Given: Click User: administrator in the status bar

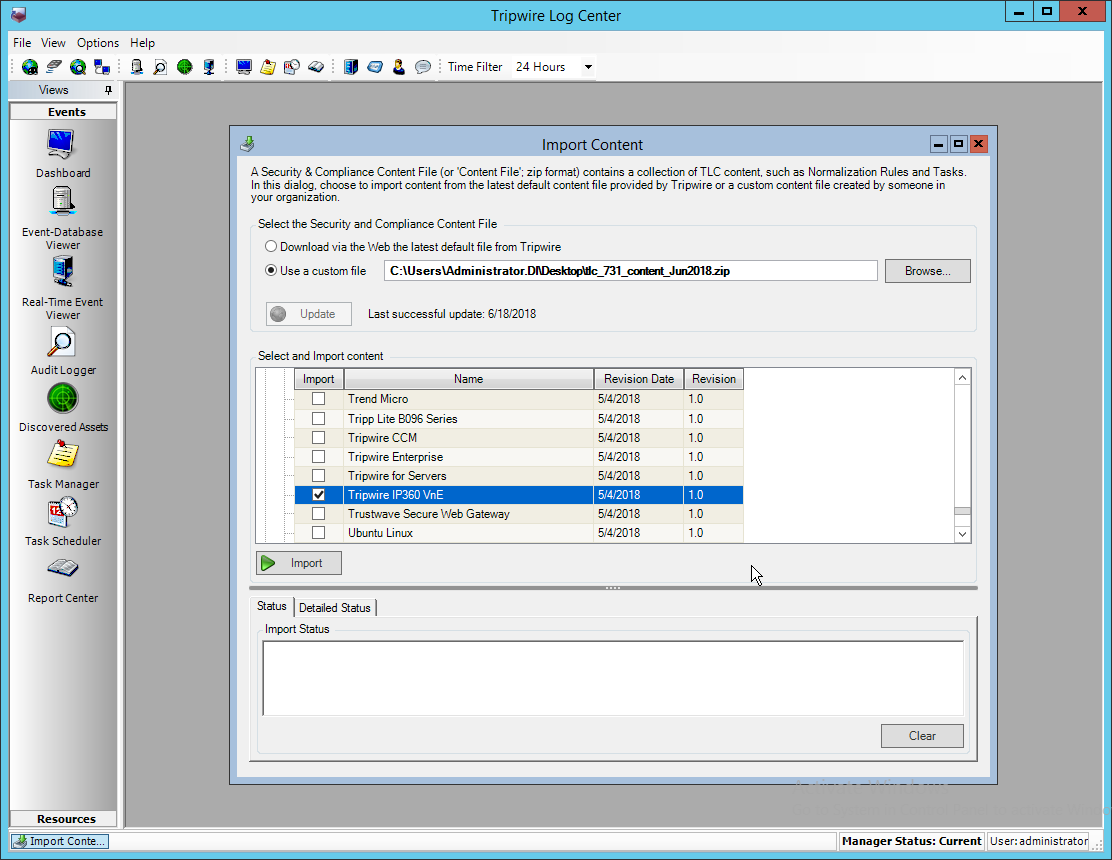Looking at the screenshot, I should [1038, 841].
